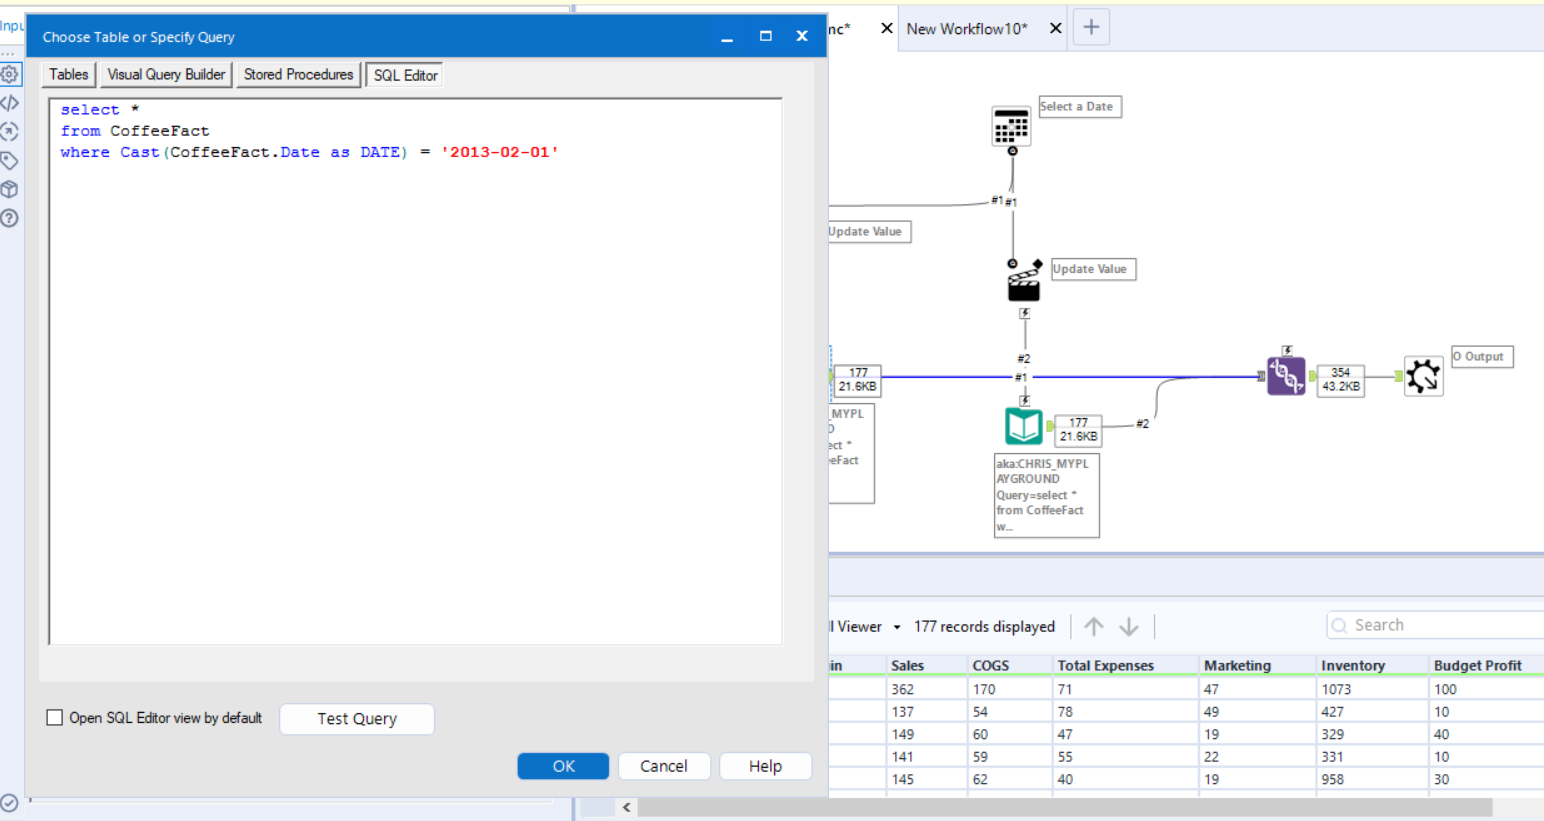Switch to the New Workflow10 tab
Image resolution: width=1544 pixels, height=821 pixels.
click(x=966, y=29)
